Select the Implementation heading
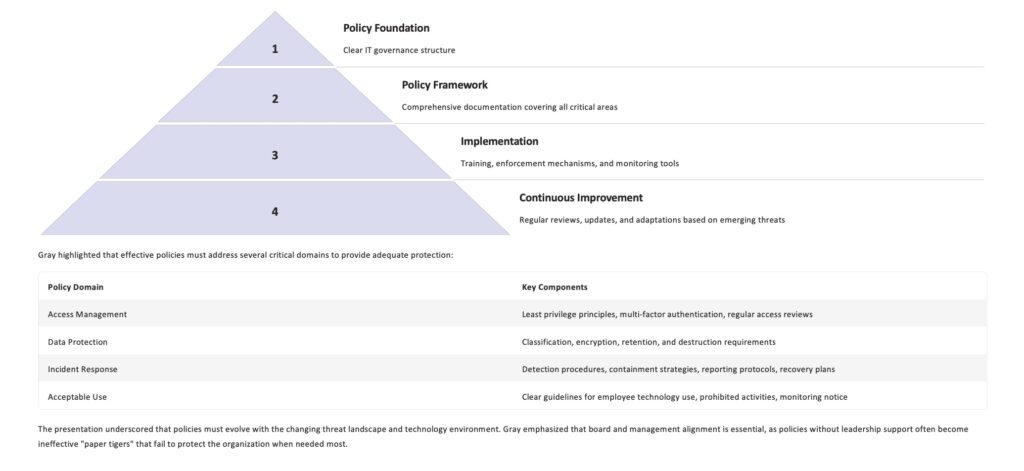The width and height of the screenshot is (1024, 471). [x=499, y=141]
